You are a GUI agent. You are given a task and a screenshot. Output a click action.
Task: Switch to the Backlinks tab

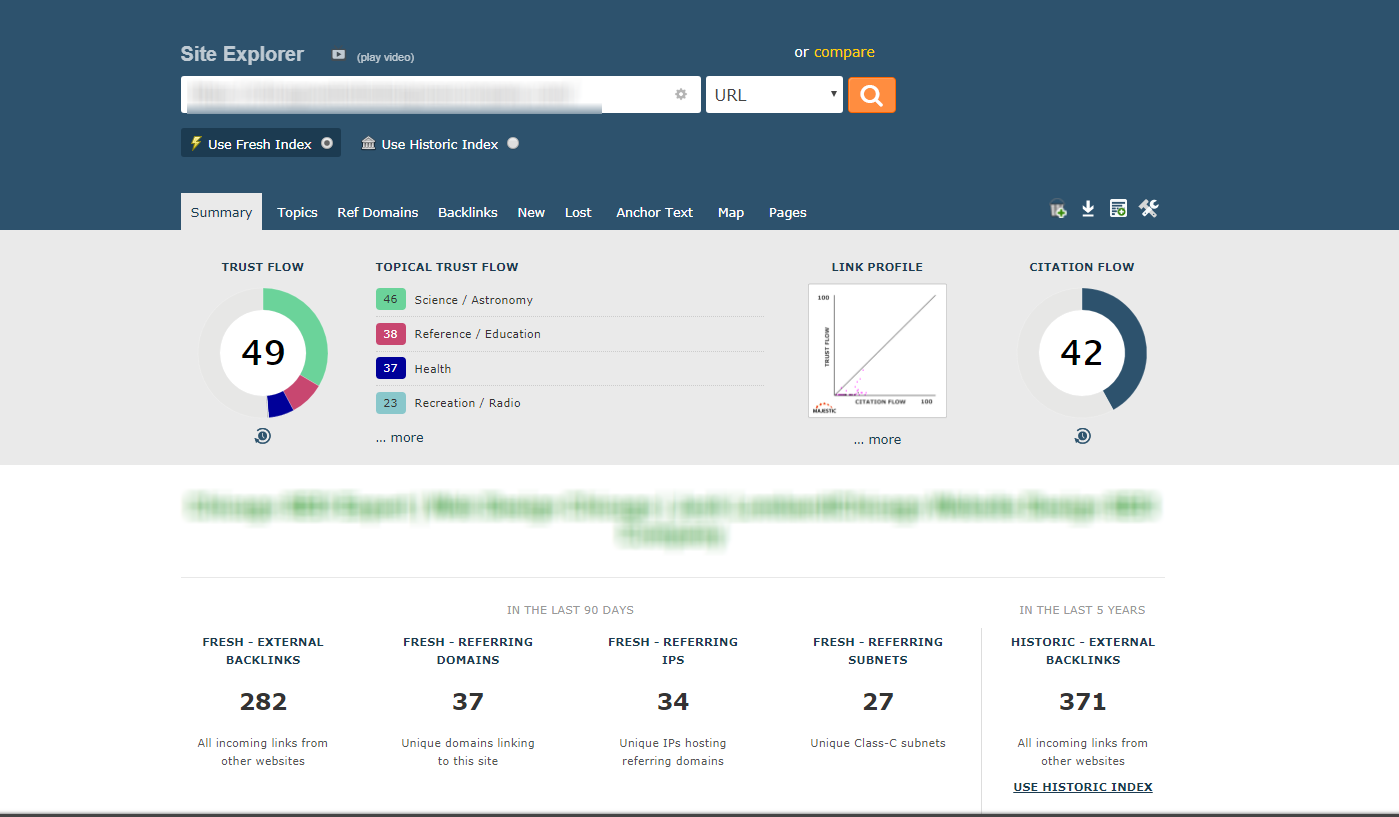point(467,212)
